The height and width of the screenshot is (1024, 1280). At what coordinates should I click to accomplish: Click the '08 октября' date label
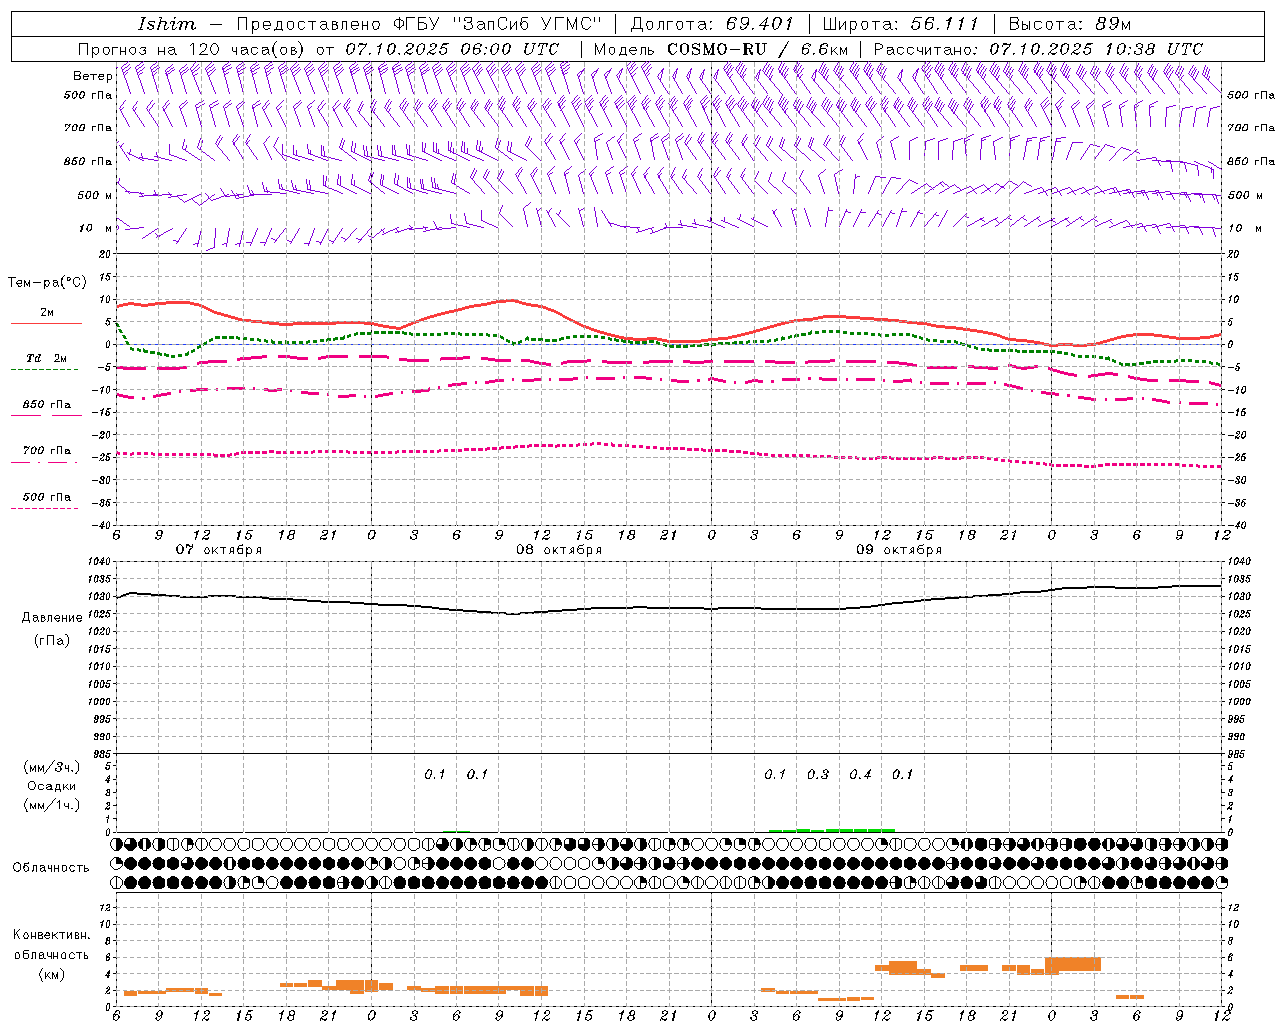[x=559, y=549]
